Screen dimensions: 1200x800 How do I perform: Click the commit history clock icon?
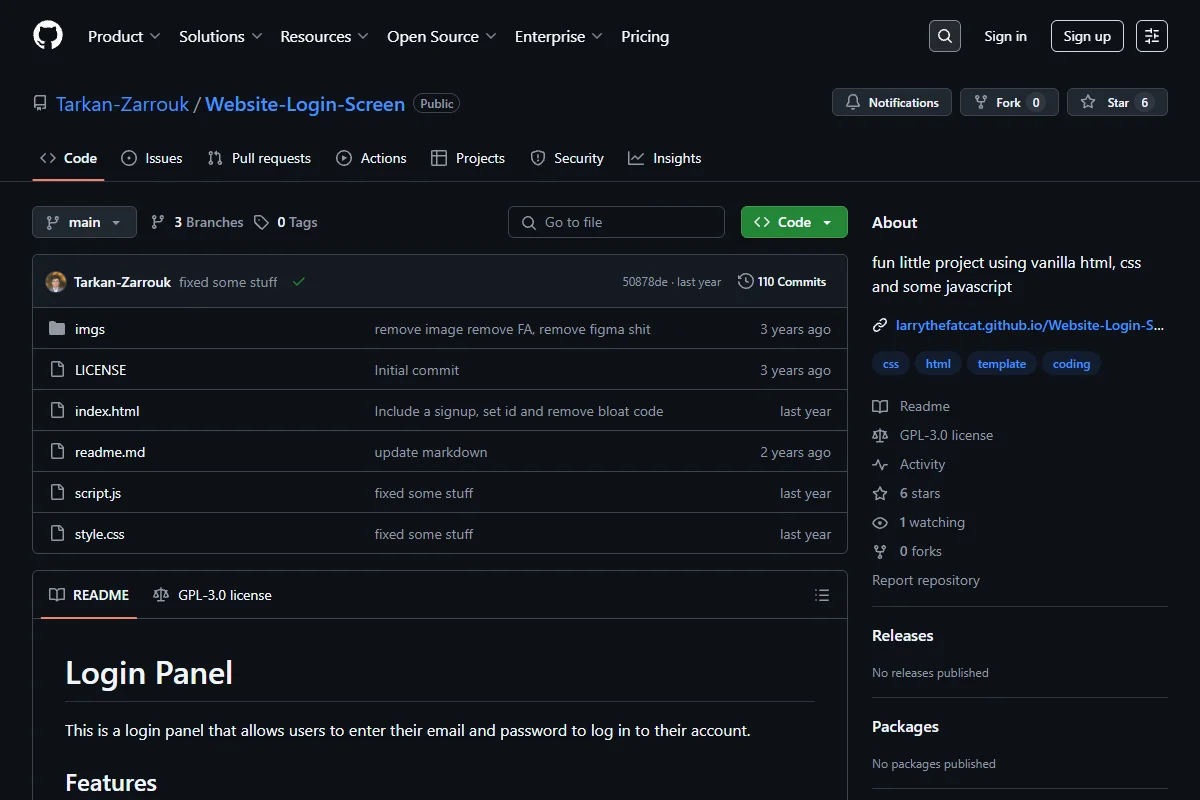point(745,282)
